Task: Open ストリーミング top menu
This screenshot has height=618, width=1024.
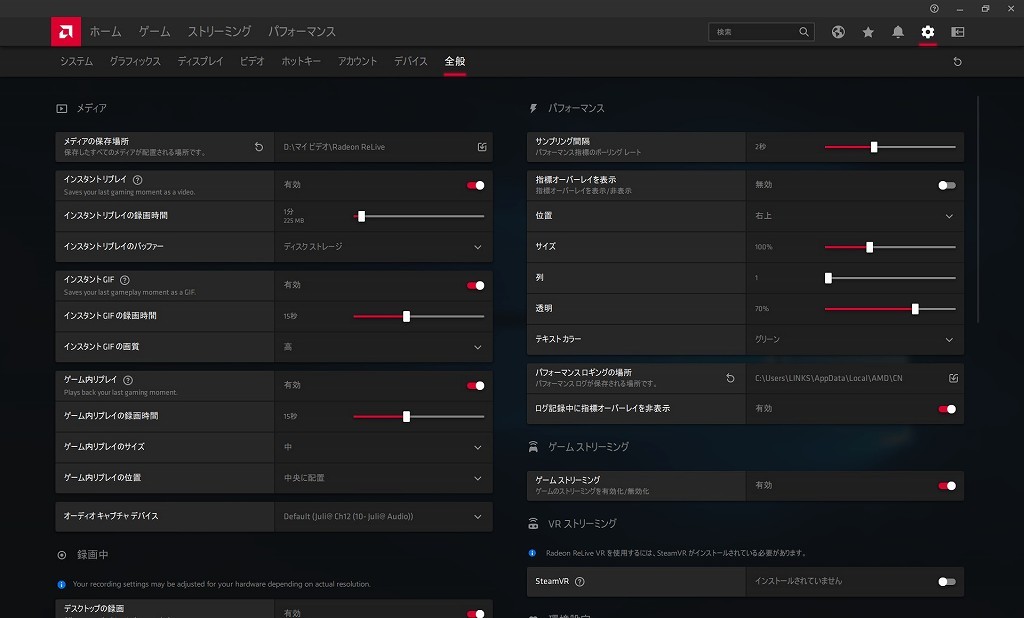Action: point(219,32)
